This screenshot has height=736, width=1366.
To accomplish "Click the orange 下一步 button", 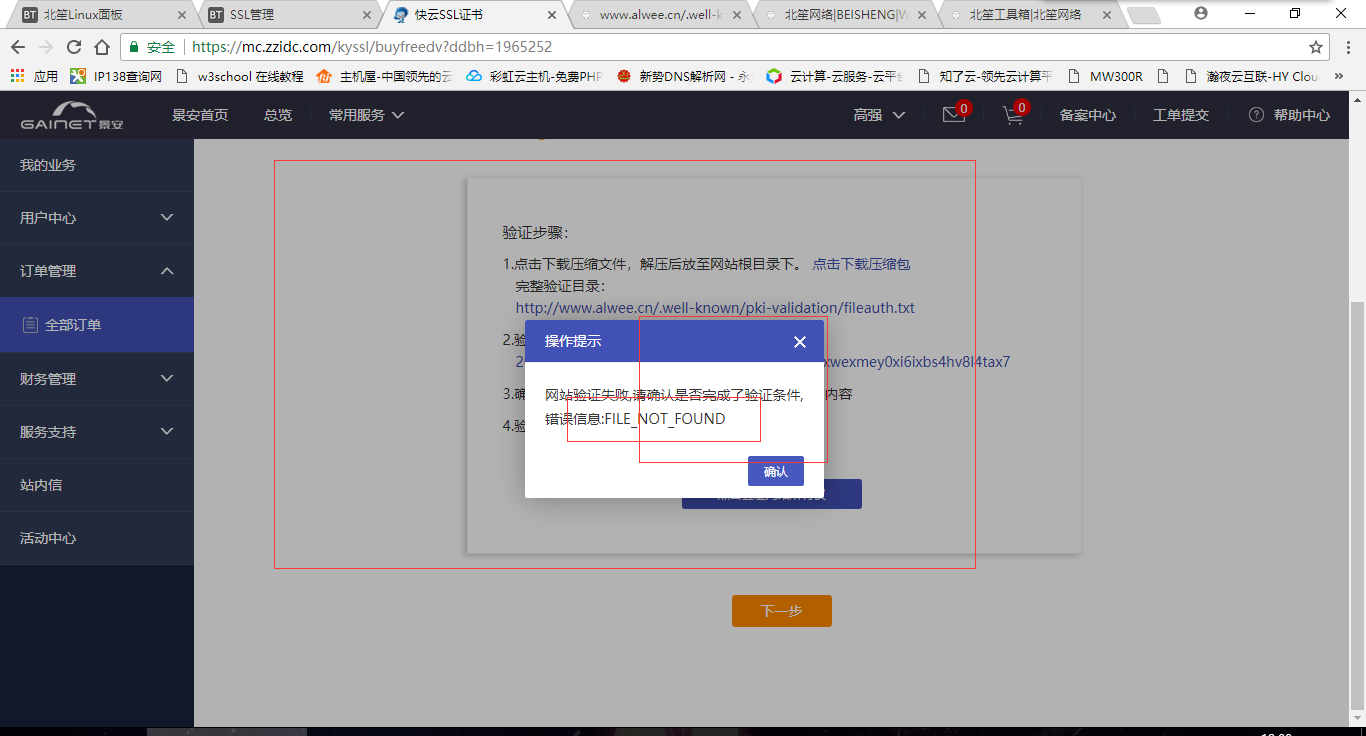I will (x=782, y=611).
